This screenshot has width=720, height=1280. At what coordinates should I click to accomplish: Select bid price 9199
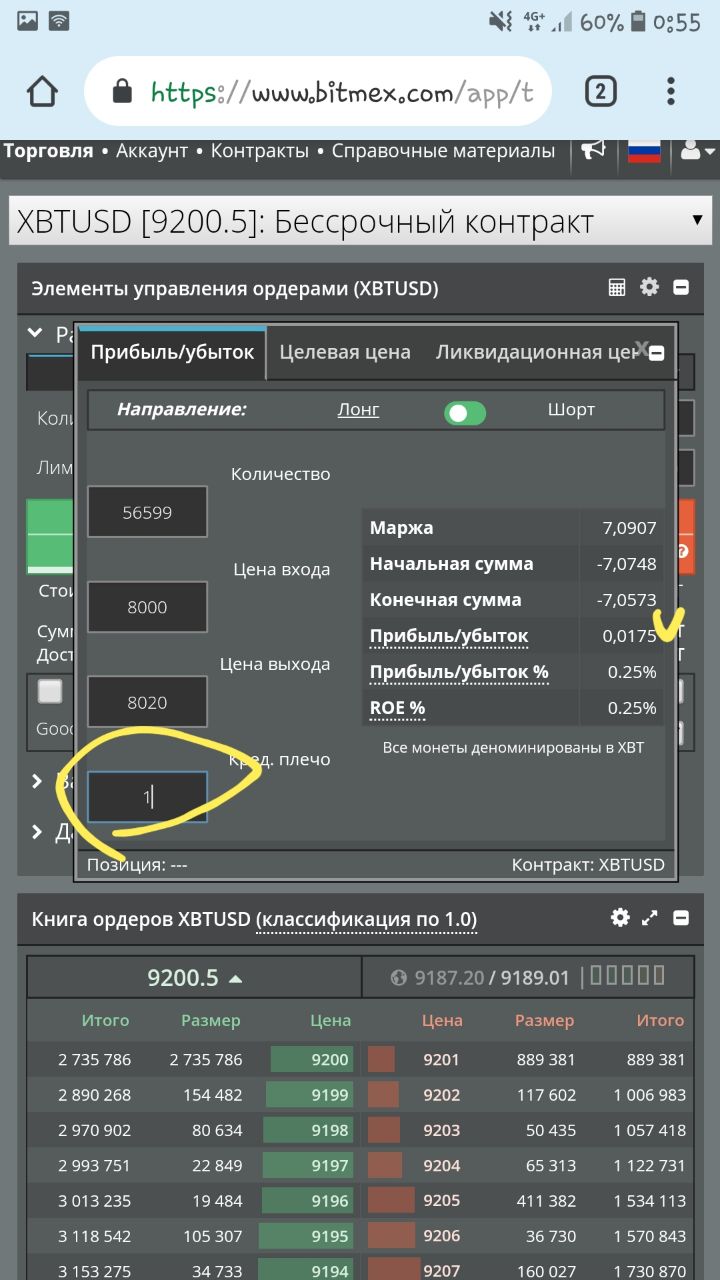331,1095
